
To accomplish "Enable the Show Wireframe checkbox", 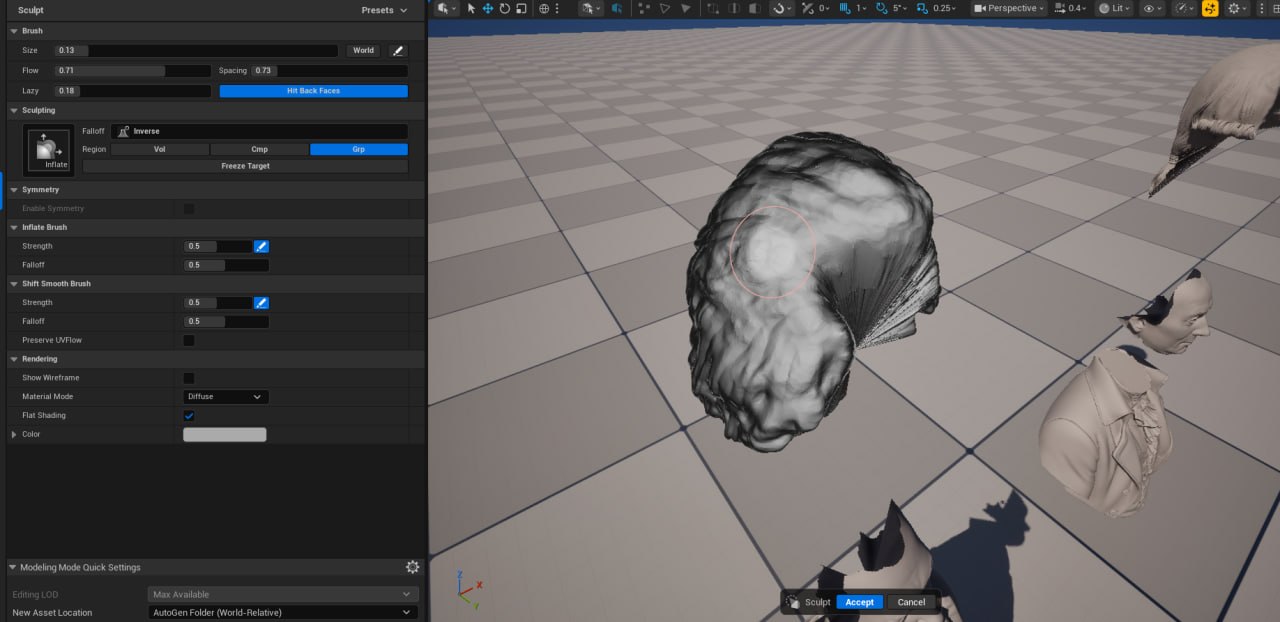I will point(189,378).
